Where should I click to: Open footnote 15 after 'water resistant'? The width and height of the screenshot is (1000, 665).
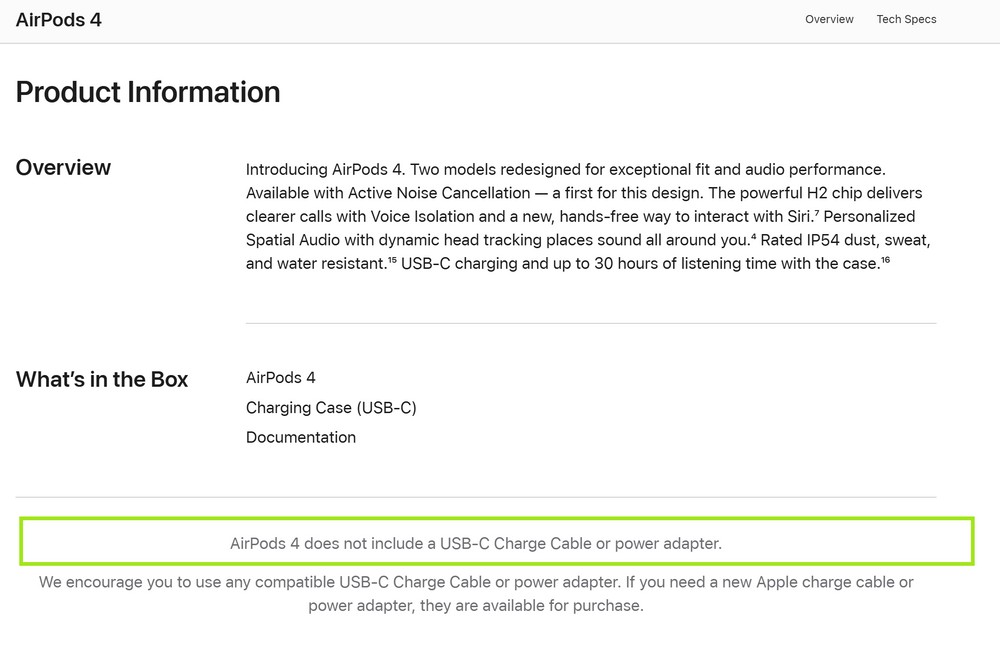[x=392, y=259]
